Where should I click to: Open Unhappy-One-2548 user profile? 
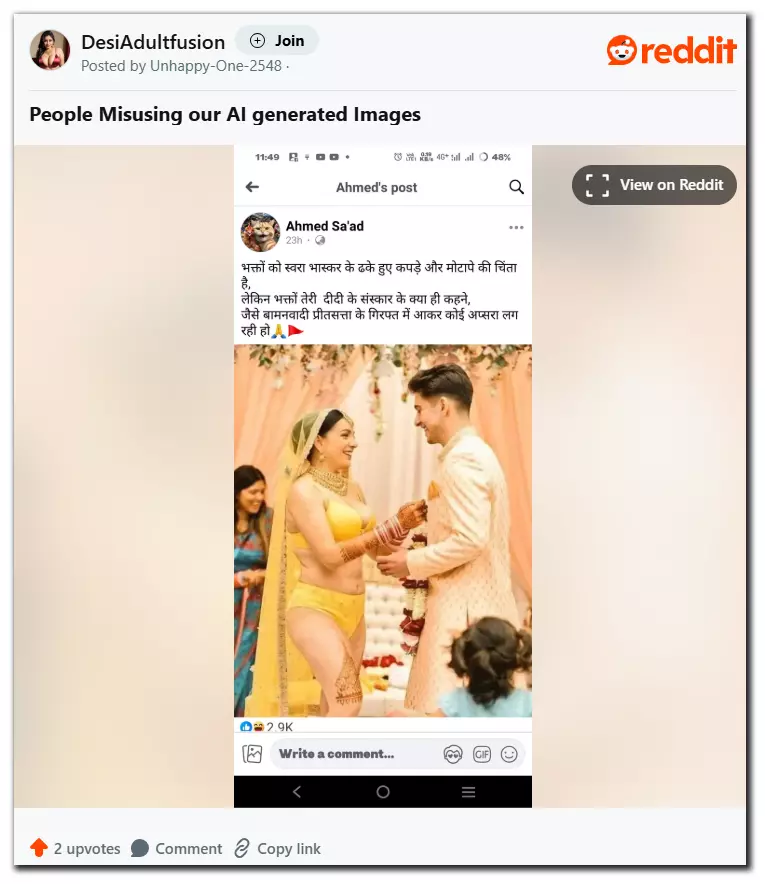(215, 66)
